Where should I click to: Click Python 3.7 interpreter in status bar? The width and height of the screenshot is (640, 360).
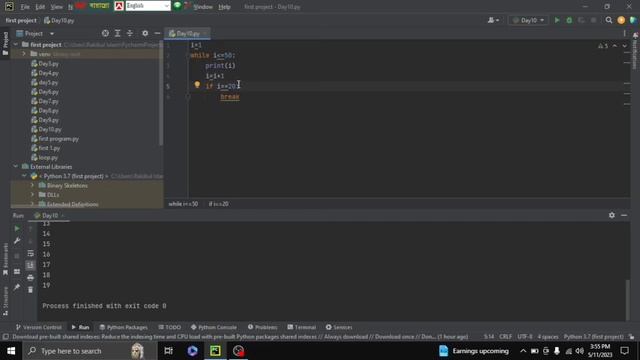pyautogui.click(x=594, y=337)
